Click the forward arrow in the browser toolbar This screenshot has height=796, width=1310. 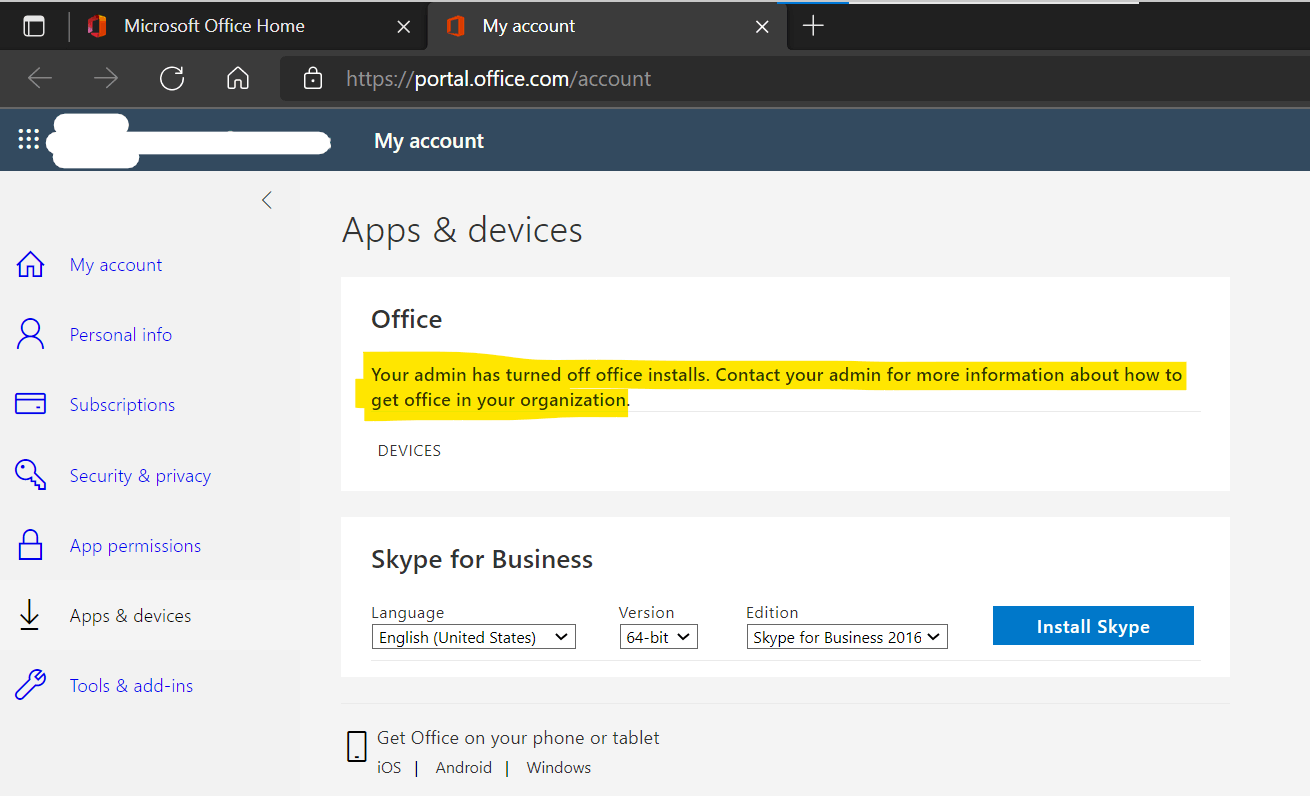[x=106, y=78]
